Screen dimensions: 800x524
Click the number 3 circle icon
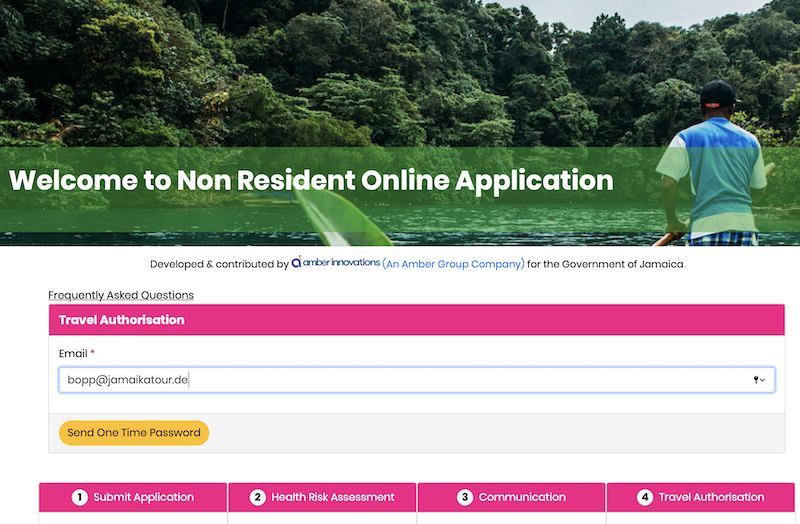pos(465,497)
